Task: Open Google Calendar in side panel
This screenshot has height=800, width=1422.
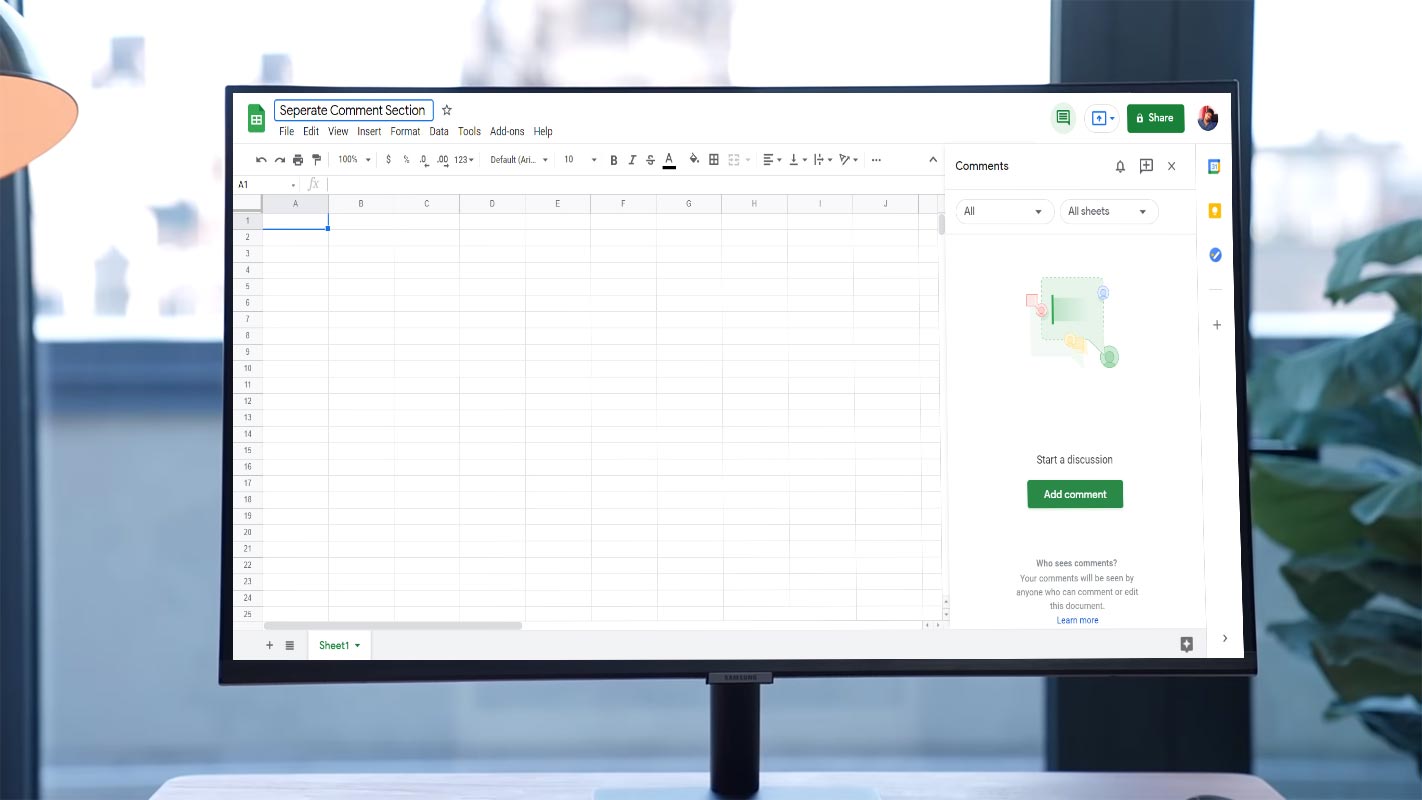Action: (1214, 167)
